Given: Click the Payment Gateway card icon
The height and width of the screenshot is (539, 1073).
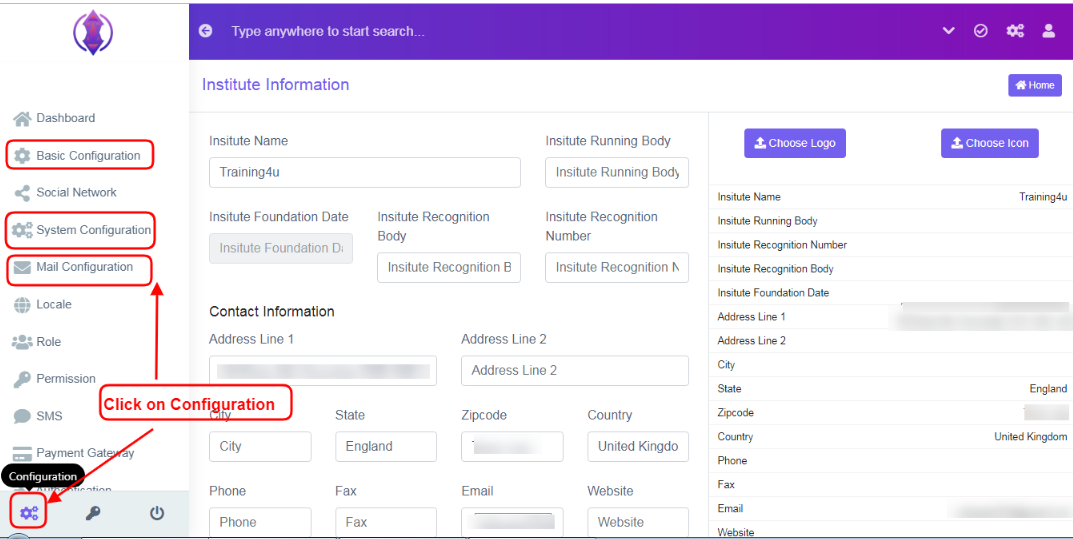Looking at the screenshot, I should (x=22, y=453).
